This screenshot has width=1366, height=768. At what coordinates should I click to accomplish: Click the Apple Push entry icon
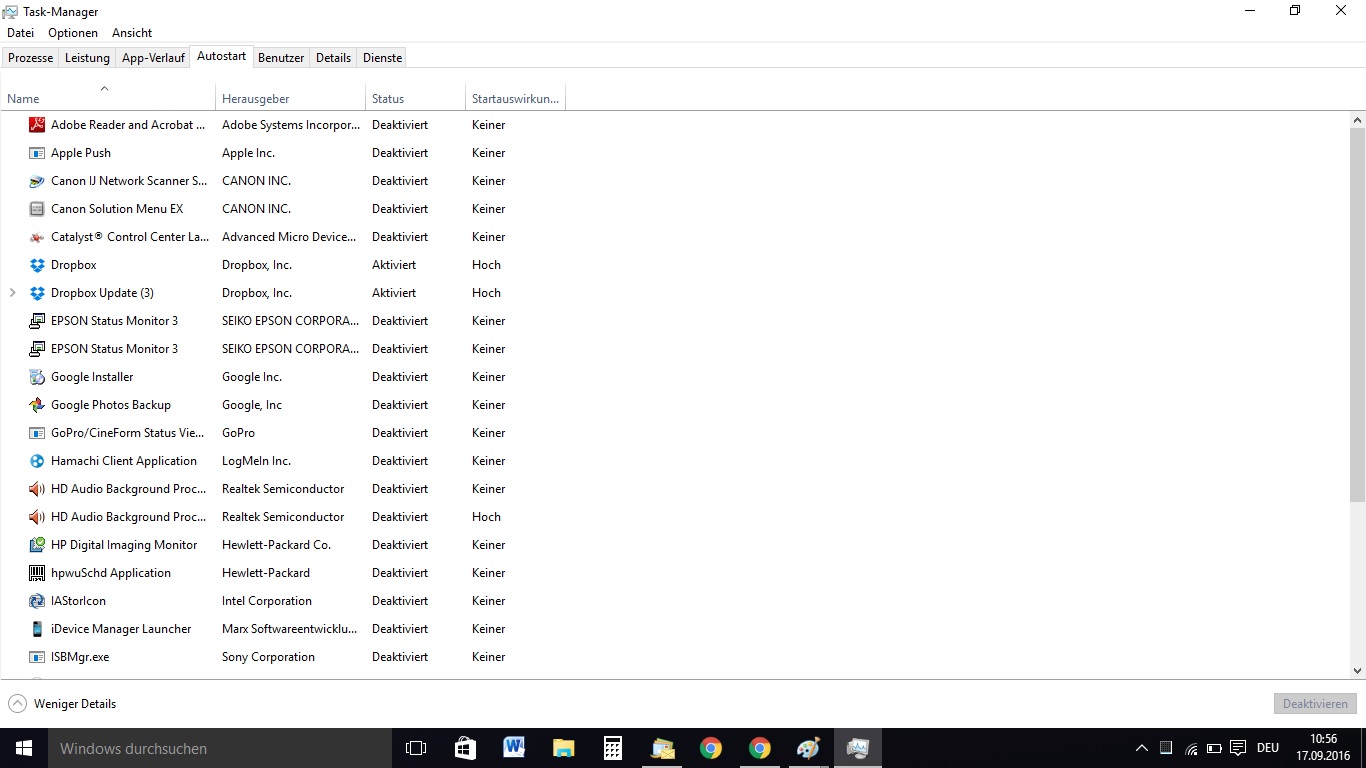[x=37, y=153]
